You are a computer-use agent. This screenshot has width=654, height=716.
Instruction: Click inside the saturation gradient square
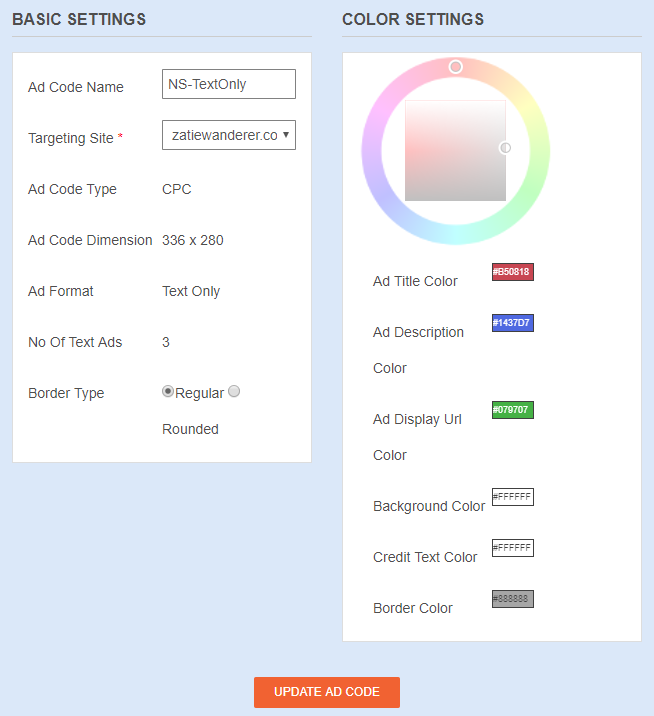[455, 151]
